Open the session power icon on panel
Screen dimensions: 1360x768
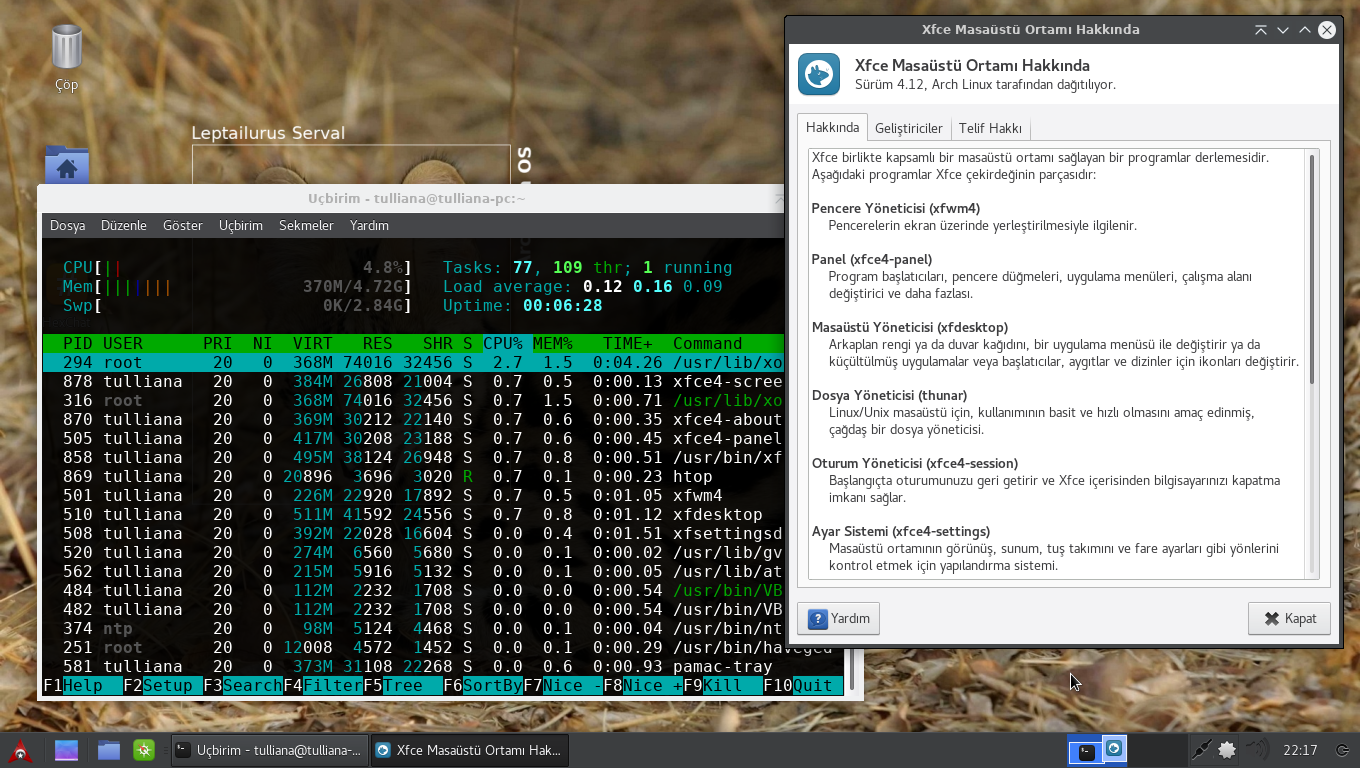tap(1342, 750)
